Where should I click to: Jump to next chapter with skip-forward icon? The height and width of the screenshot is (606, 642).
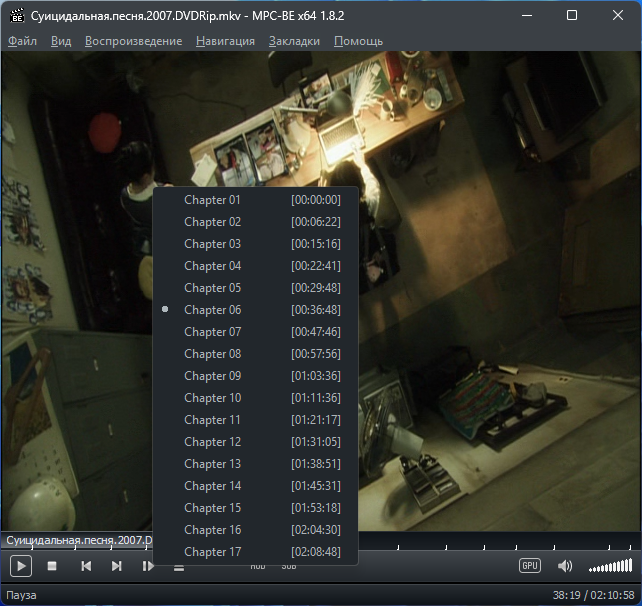pyautogui.click(x=117, y=566)
